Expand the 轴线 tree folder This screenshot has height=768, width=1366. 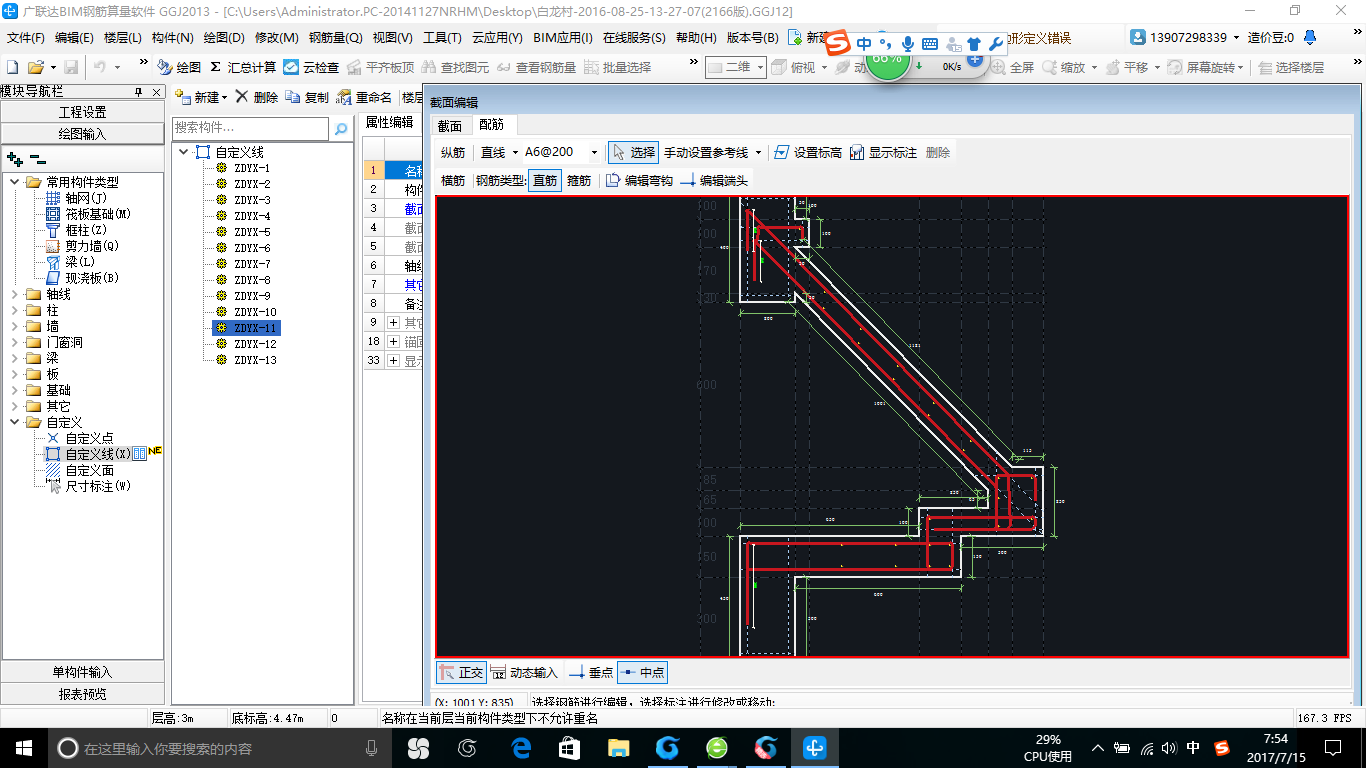pos(15,294)
